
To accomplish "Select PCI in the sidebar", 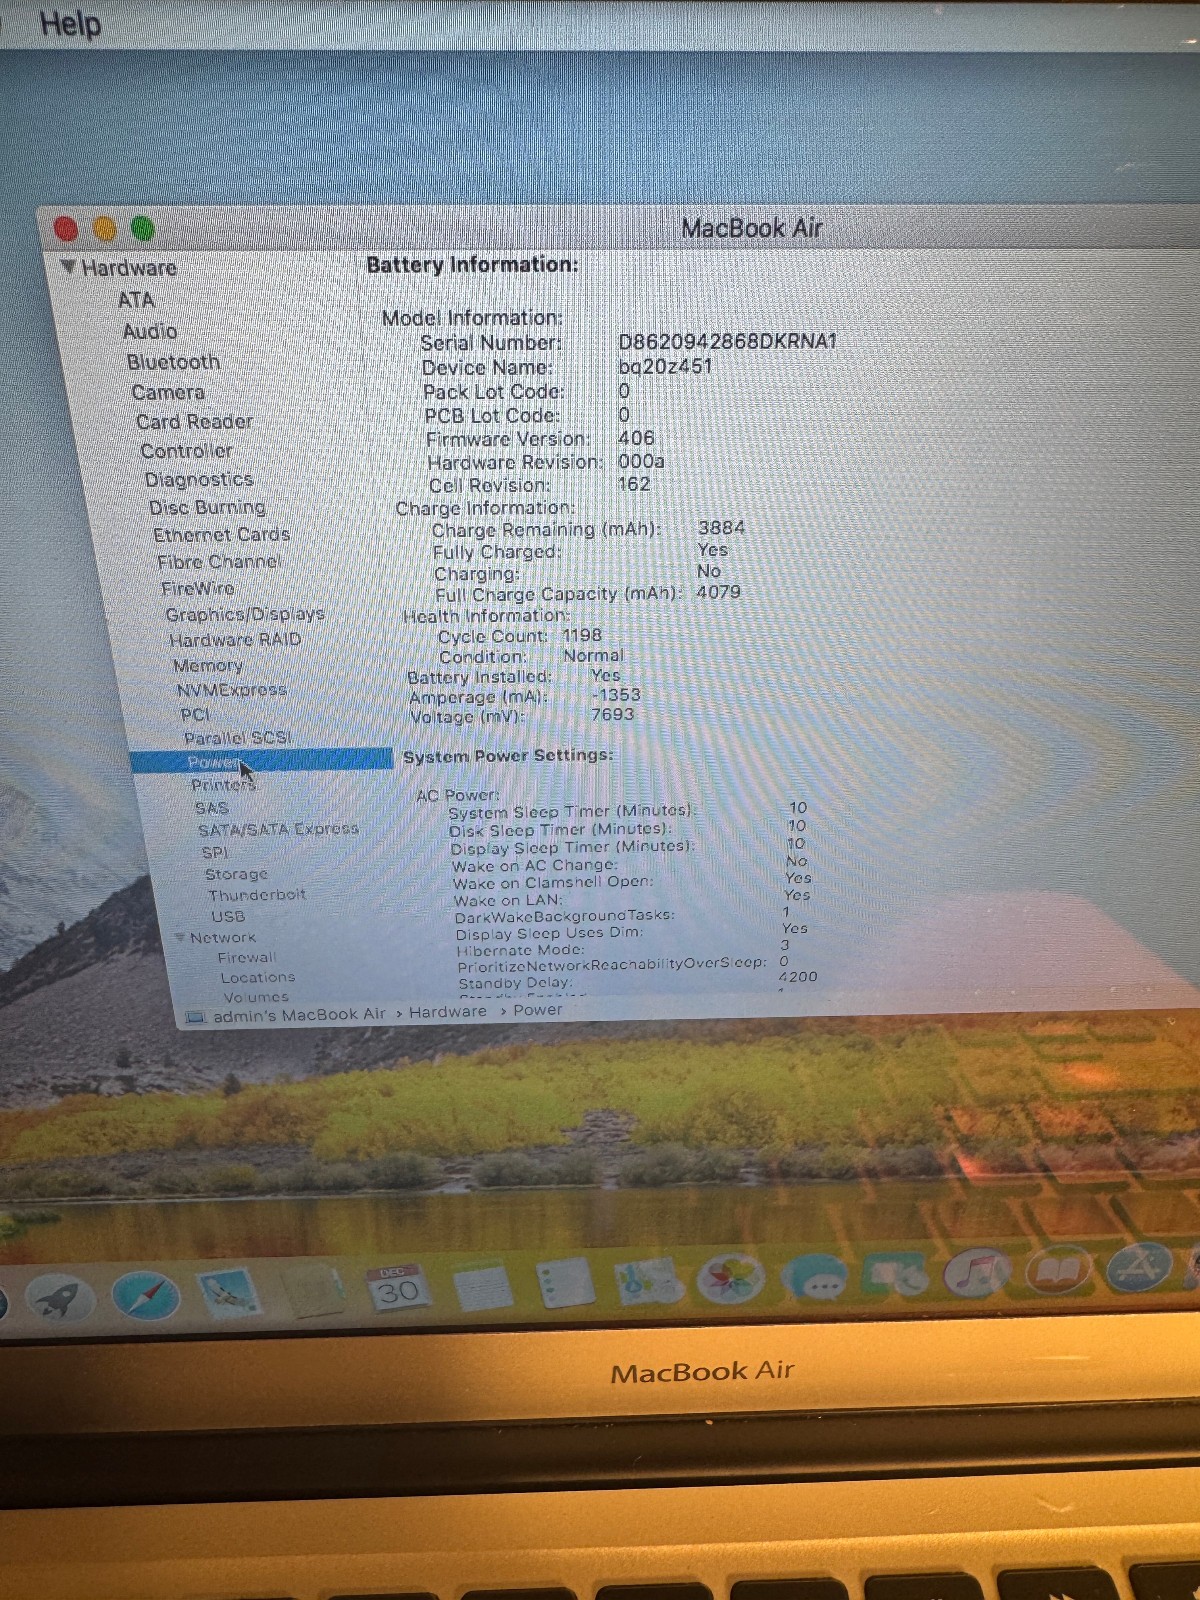I will pos(195,715).
